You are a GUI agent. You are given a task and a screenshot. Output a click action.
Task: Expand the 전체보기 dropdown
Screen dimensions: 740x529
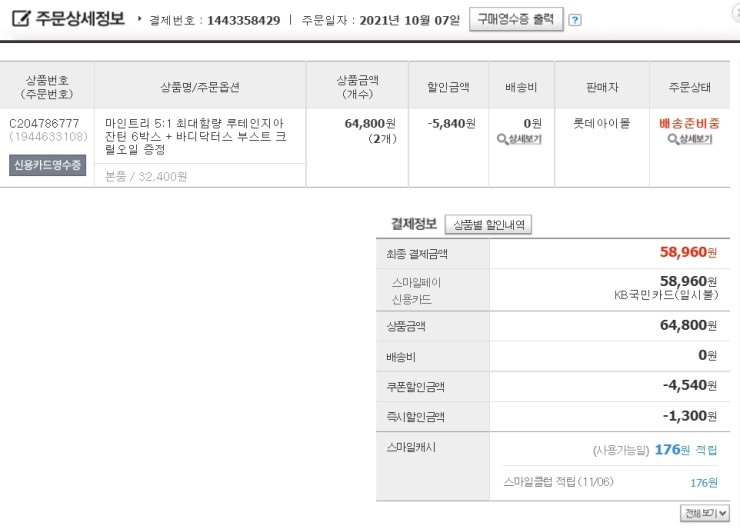coord(705,513)
